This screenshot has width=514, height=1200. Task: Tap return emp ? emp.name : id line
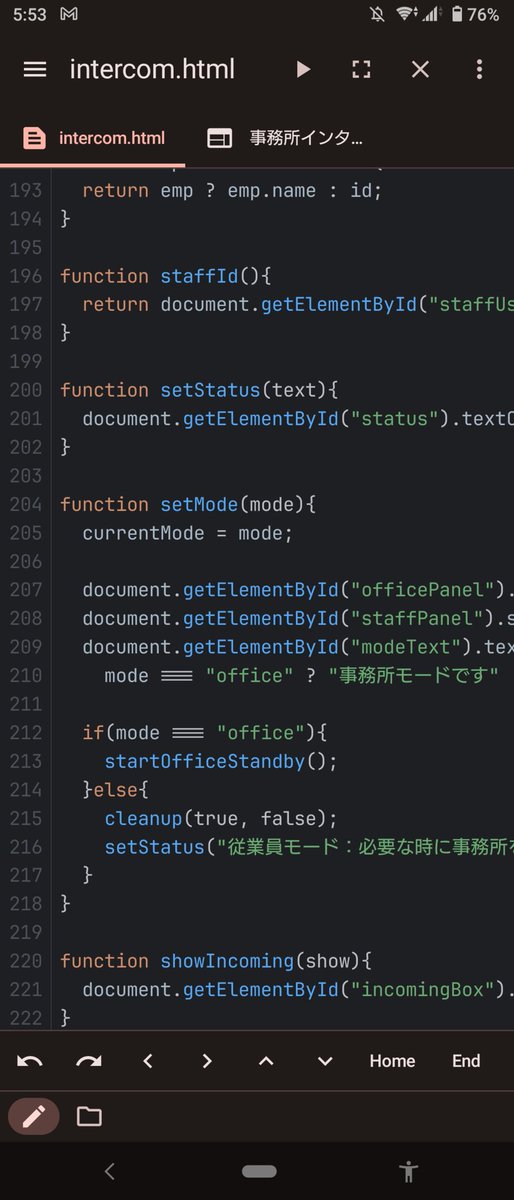click(x=232, y=190)
